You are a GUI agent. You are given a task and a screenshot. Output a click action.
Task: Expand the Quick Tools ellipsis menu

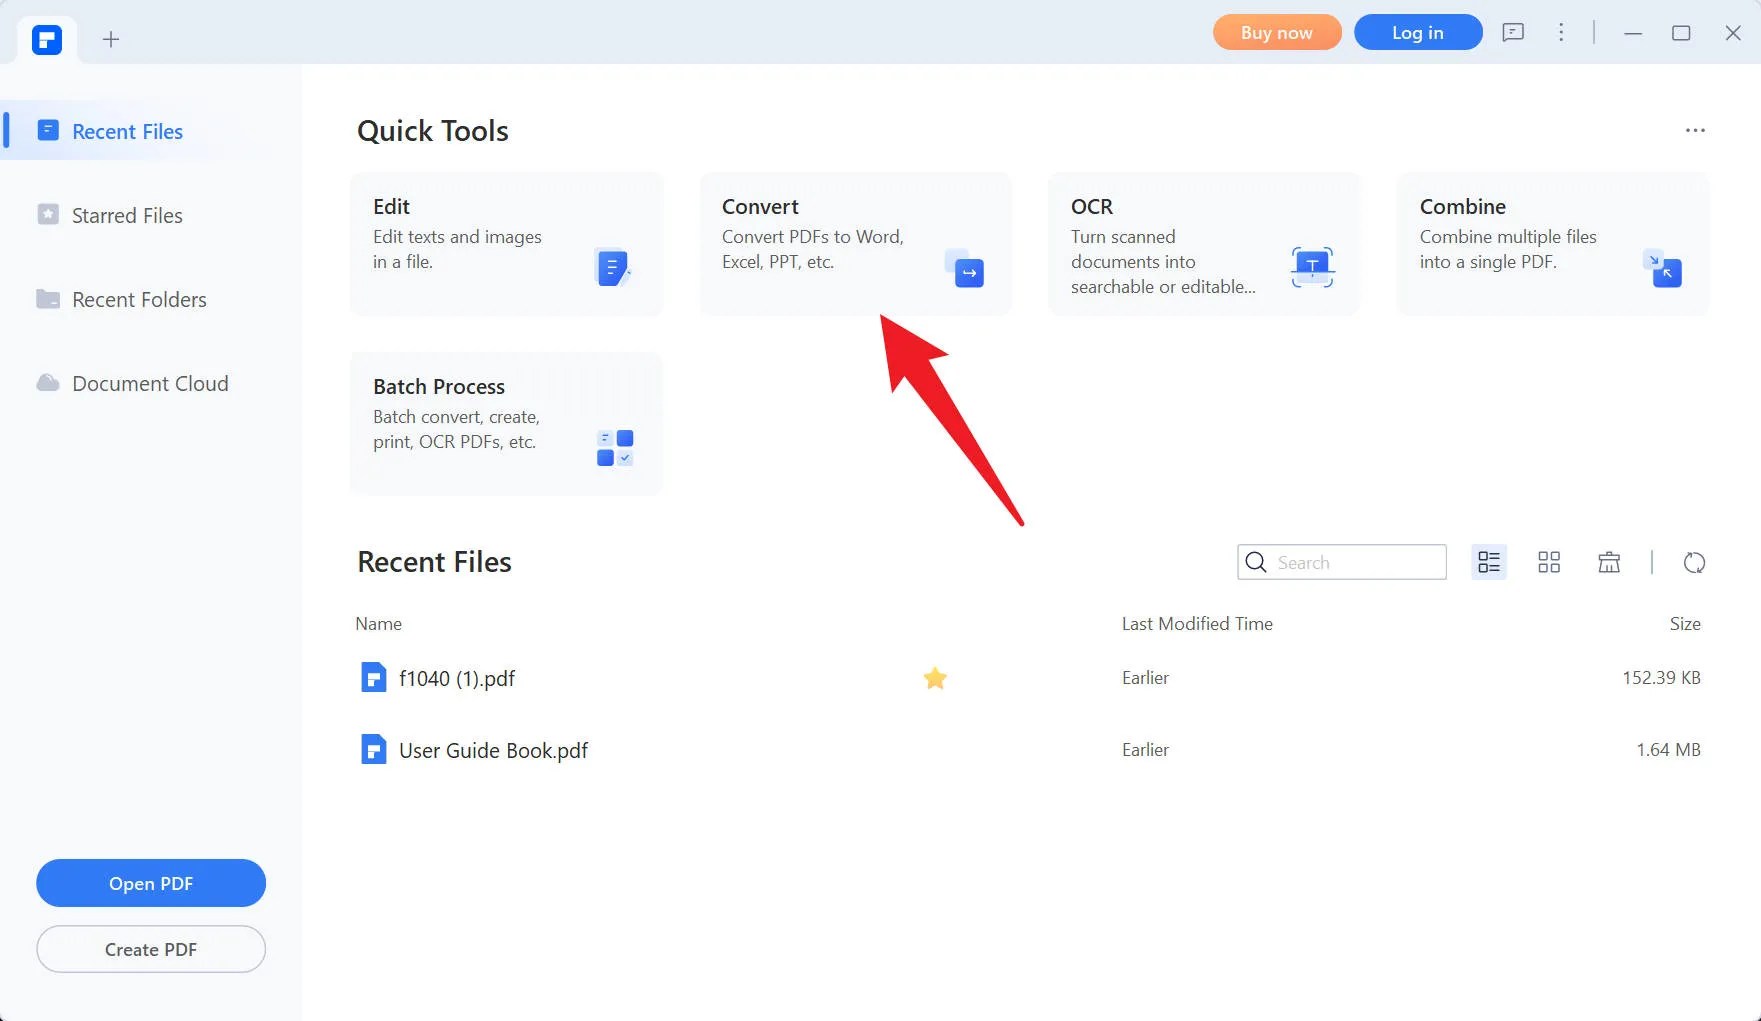1695,129
